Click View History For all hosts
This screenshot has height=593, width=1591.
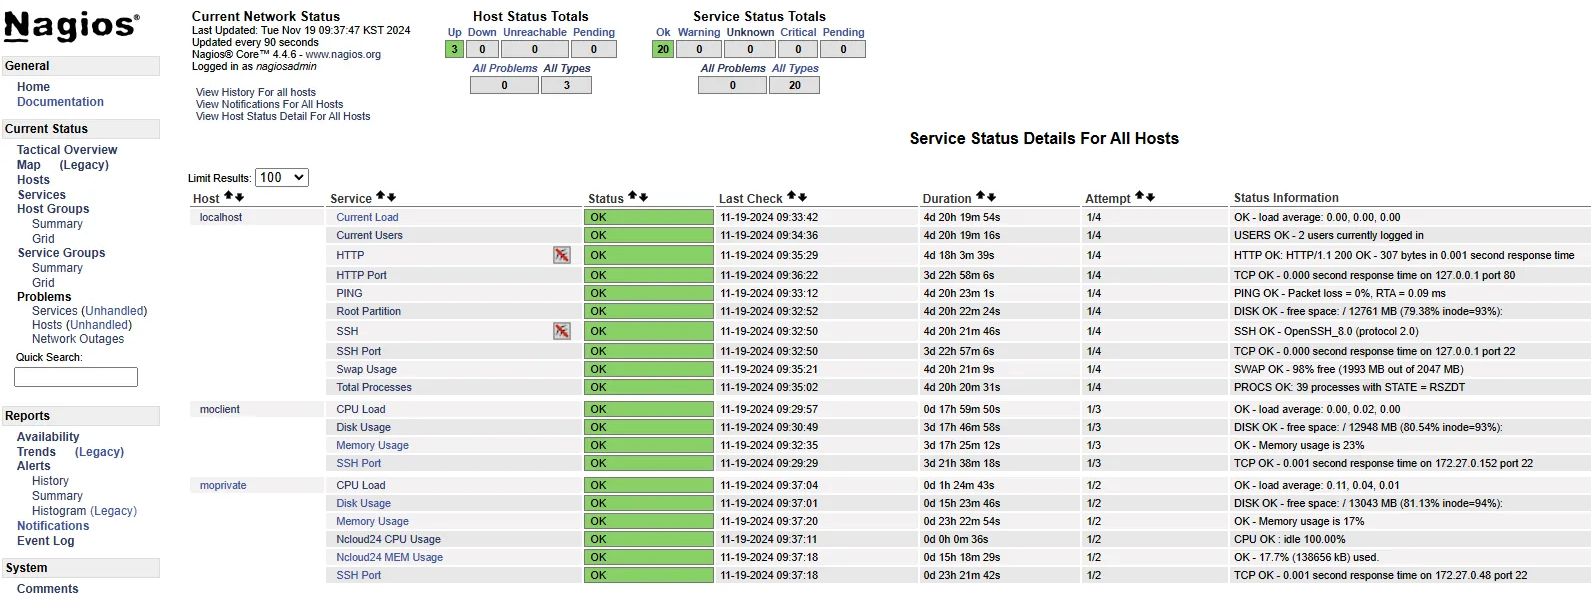(x=256, y=92)
